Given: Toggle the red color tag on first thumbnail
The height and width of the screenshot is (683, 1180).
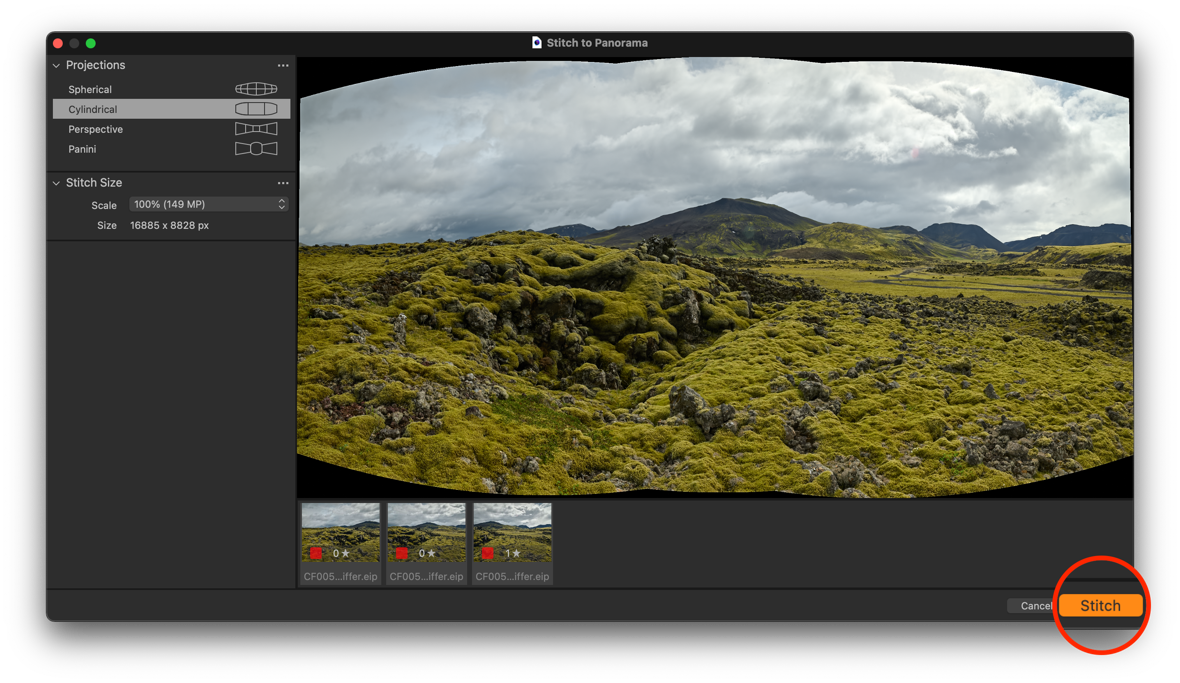Looking at the screenshot, I should coord(316,553).
